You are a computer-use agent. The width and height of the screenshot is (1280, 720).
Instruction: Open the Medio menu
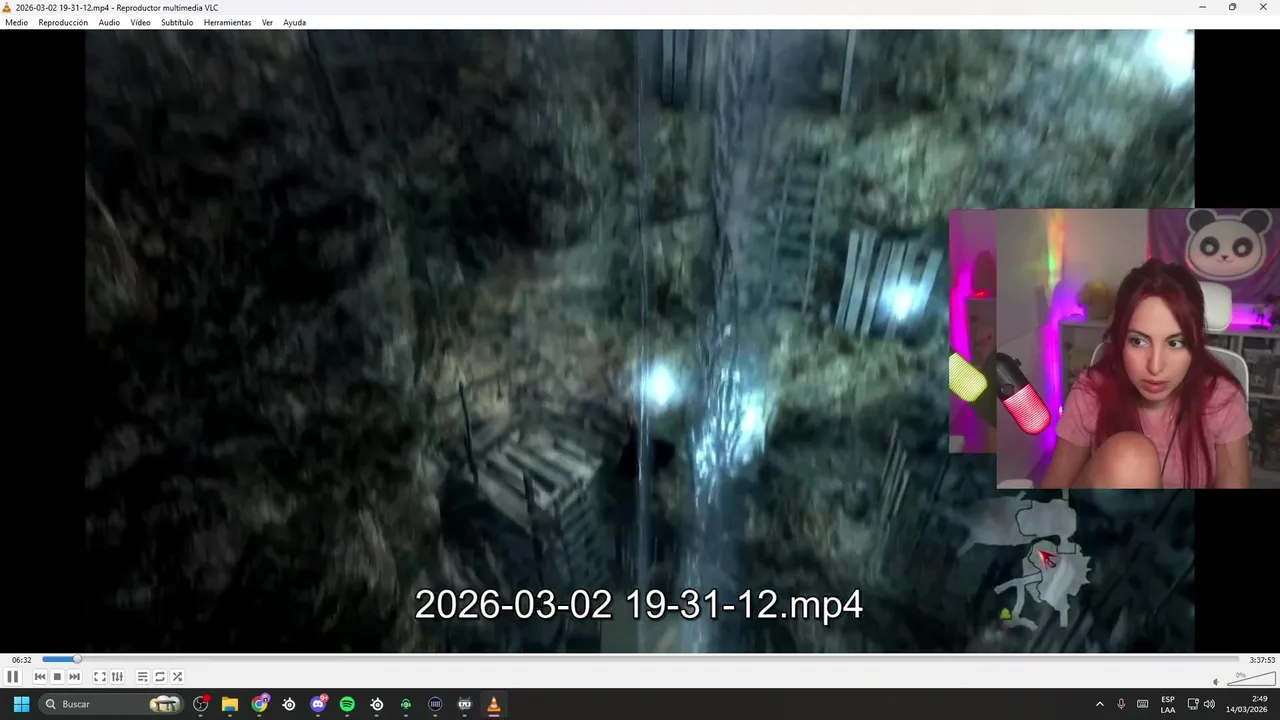tap(16, 22)
